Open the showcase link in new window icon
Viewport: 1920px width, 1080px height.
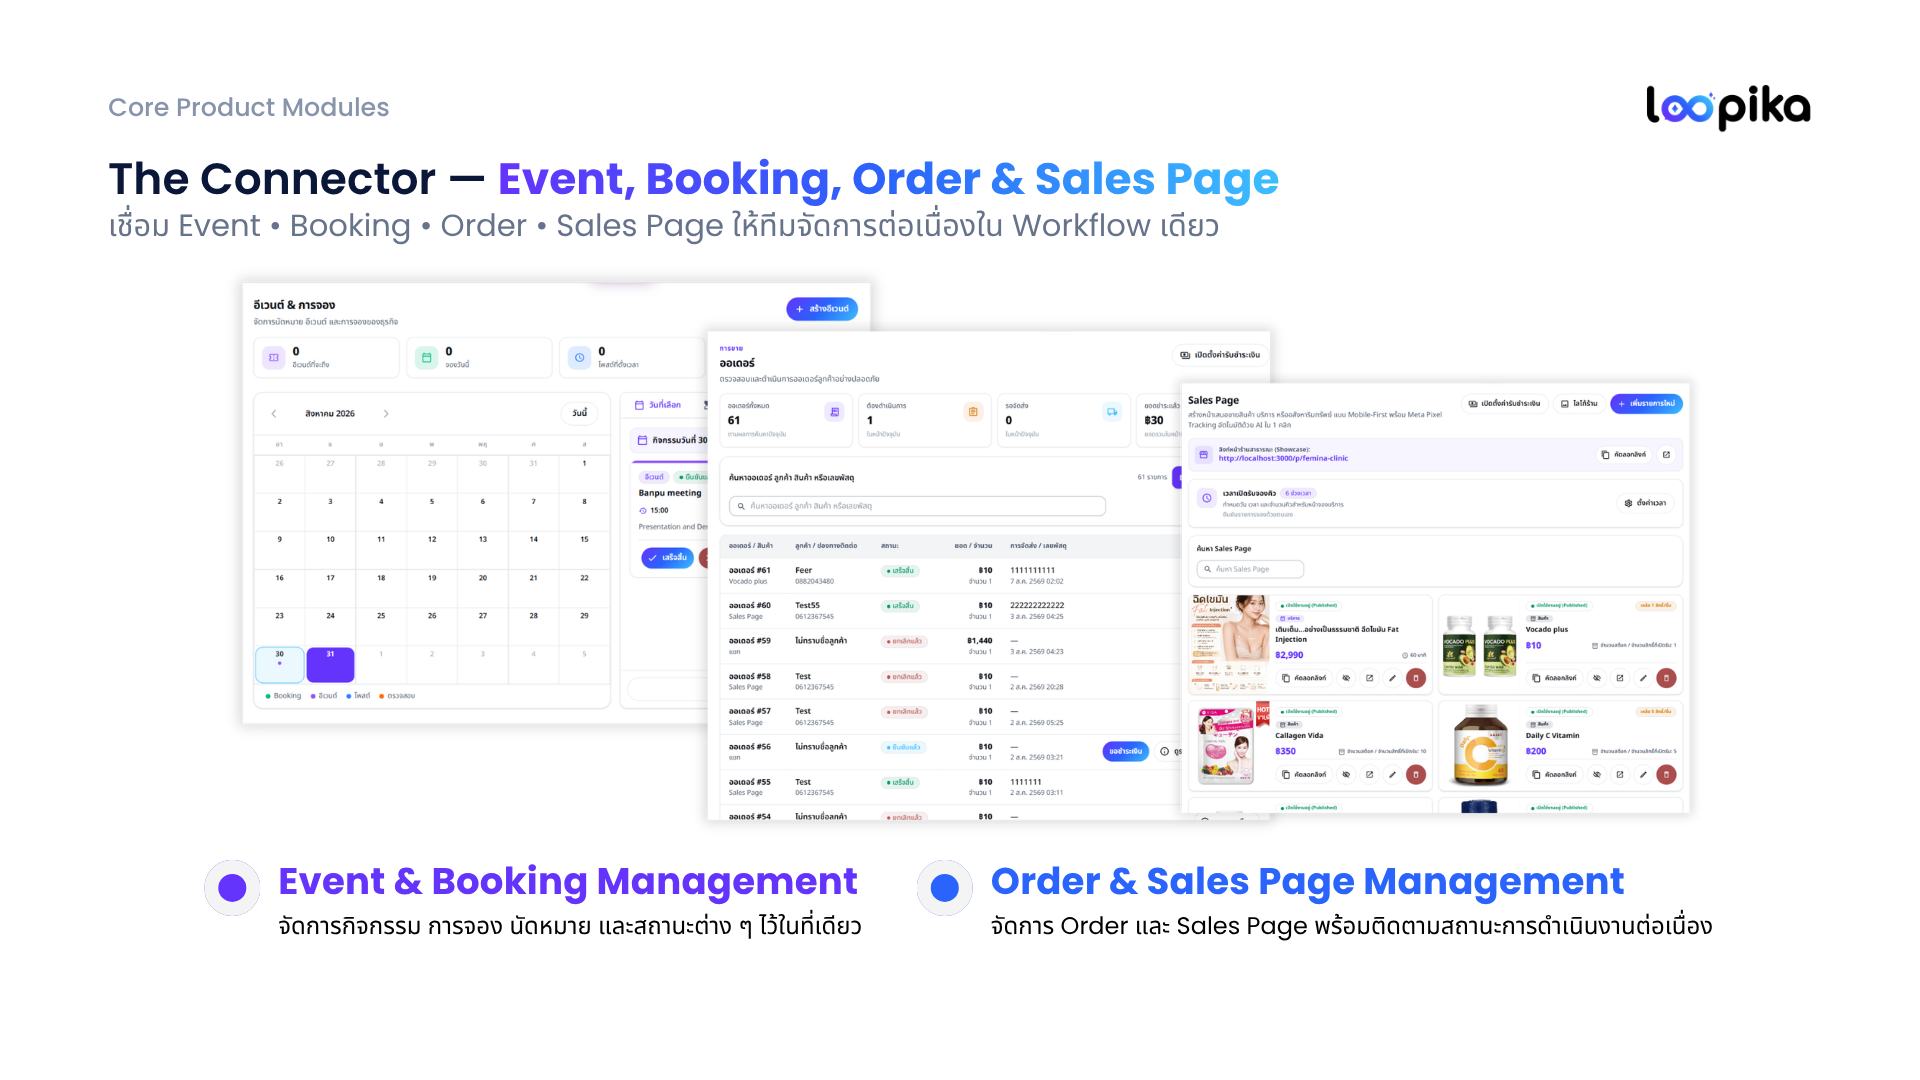(x=1666, y=455)
